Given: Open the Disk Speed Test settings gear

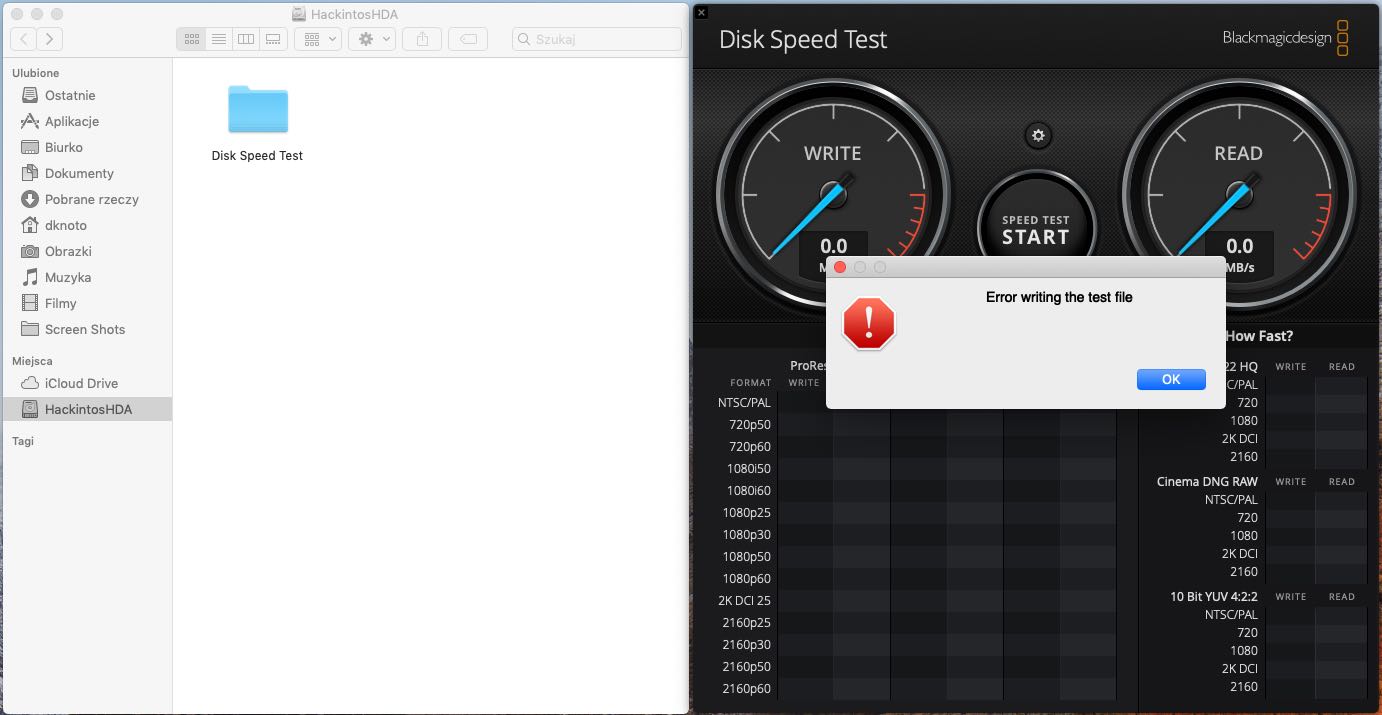Looking at the screenshot, I should (1038, 136).
